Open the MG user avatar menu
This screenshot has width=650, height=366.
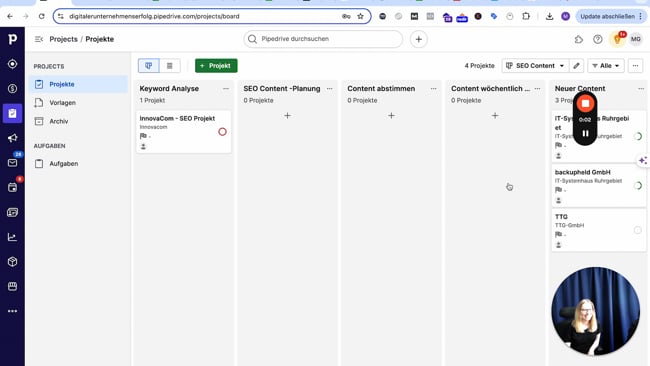(635, 39)
